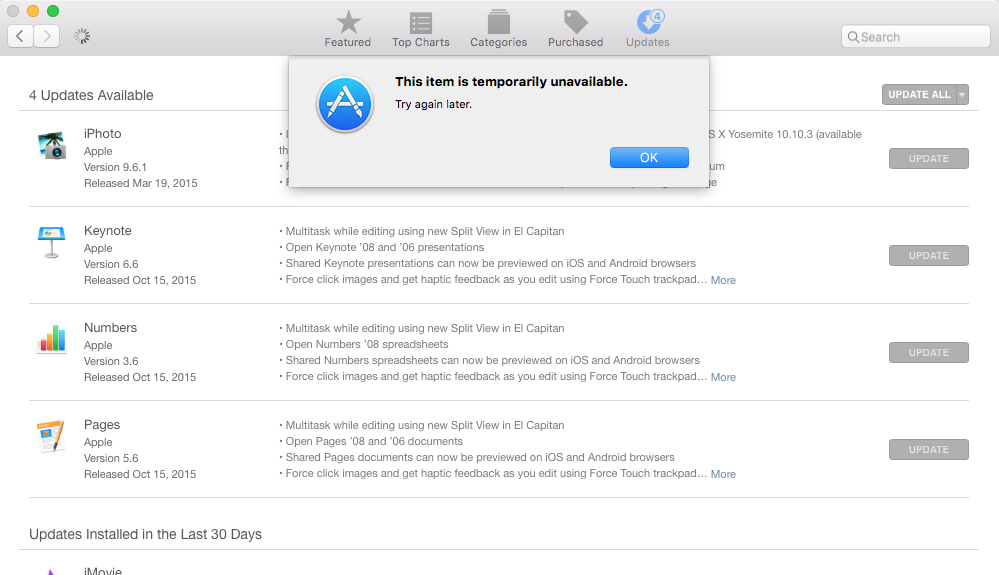Click the iPhoto app icon
Screen dimensions: 999x575
[x=52, y=146]
